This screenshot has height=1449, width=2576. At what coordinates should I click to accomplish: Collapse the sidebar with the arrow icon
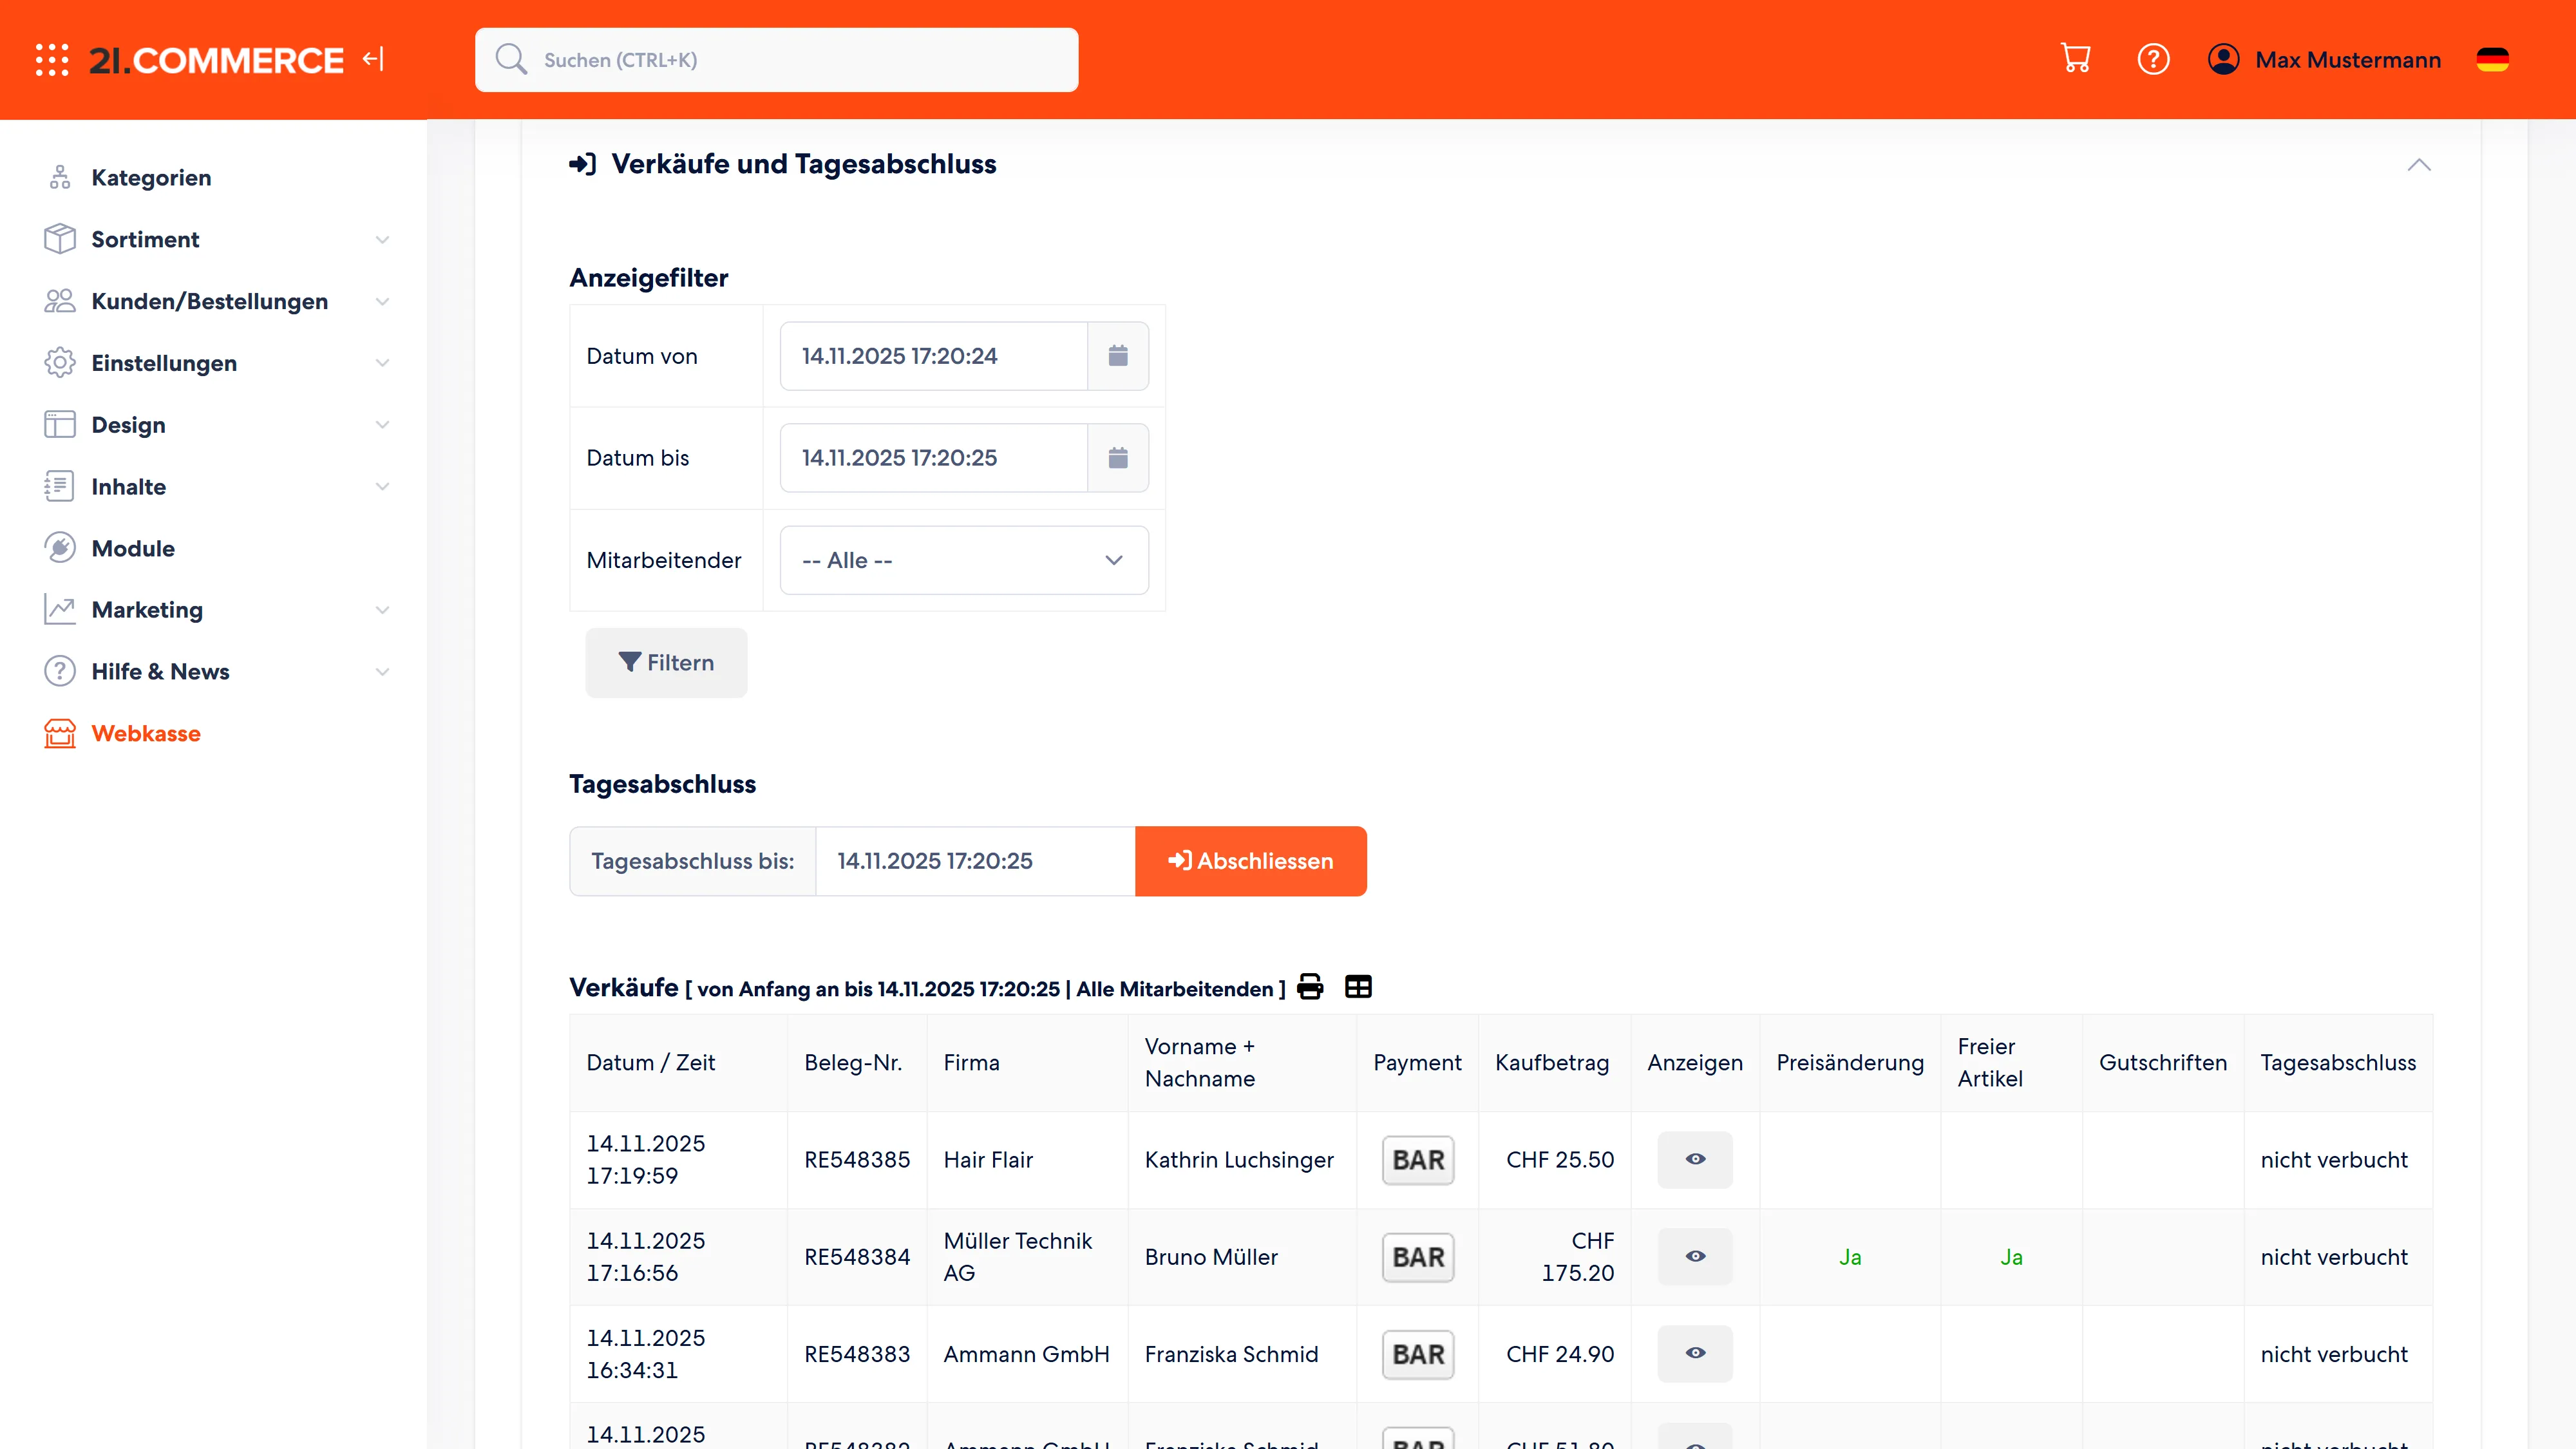[x=373, y=59]
